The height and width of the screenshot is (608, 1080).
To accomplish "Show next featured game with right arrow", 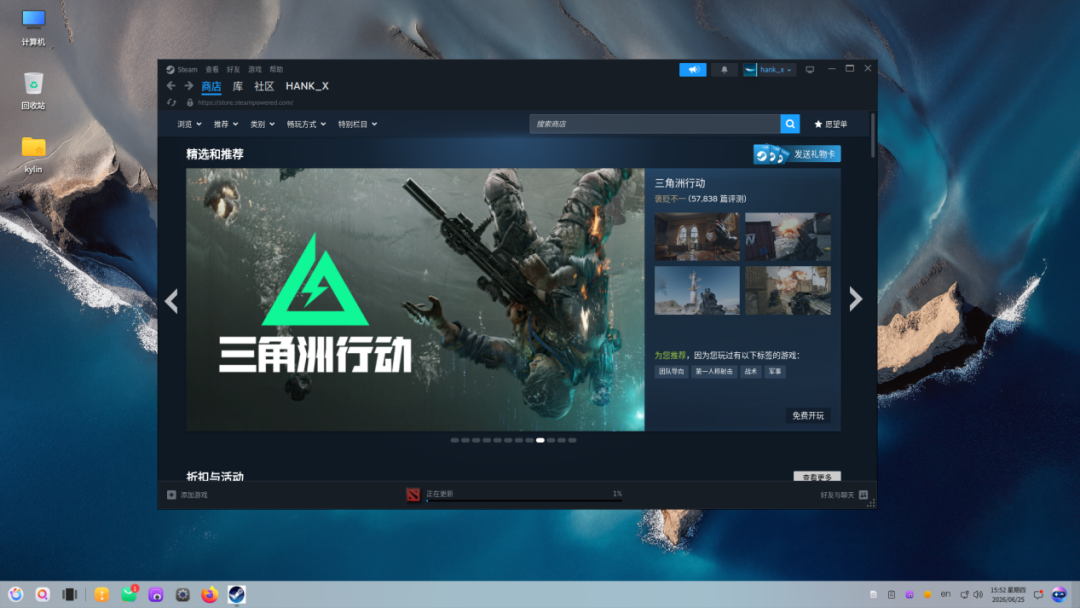I will point(855,300).
